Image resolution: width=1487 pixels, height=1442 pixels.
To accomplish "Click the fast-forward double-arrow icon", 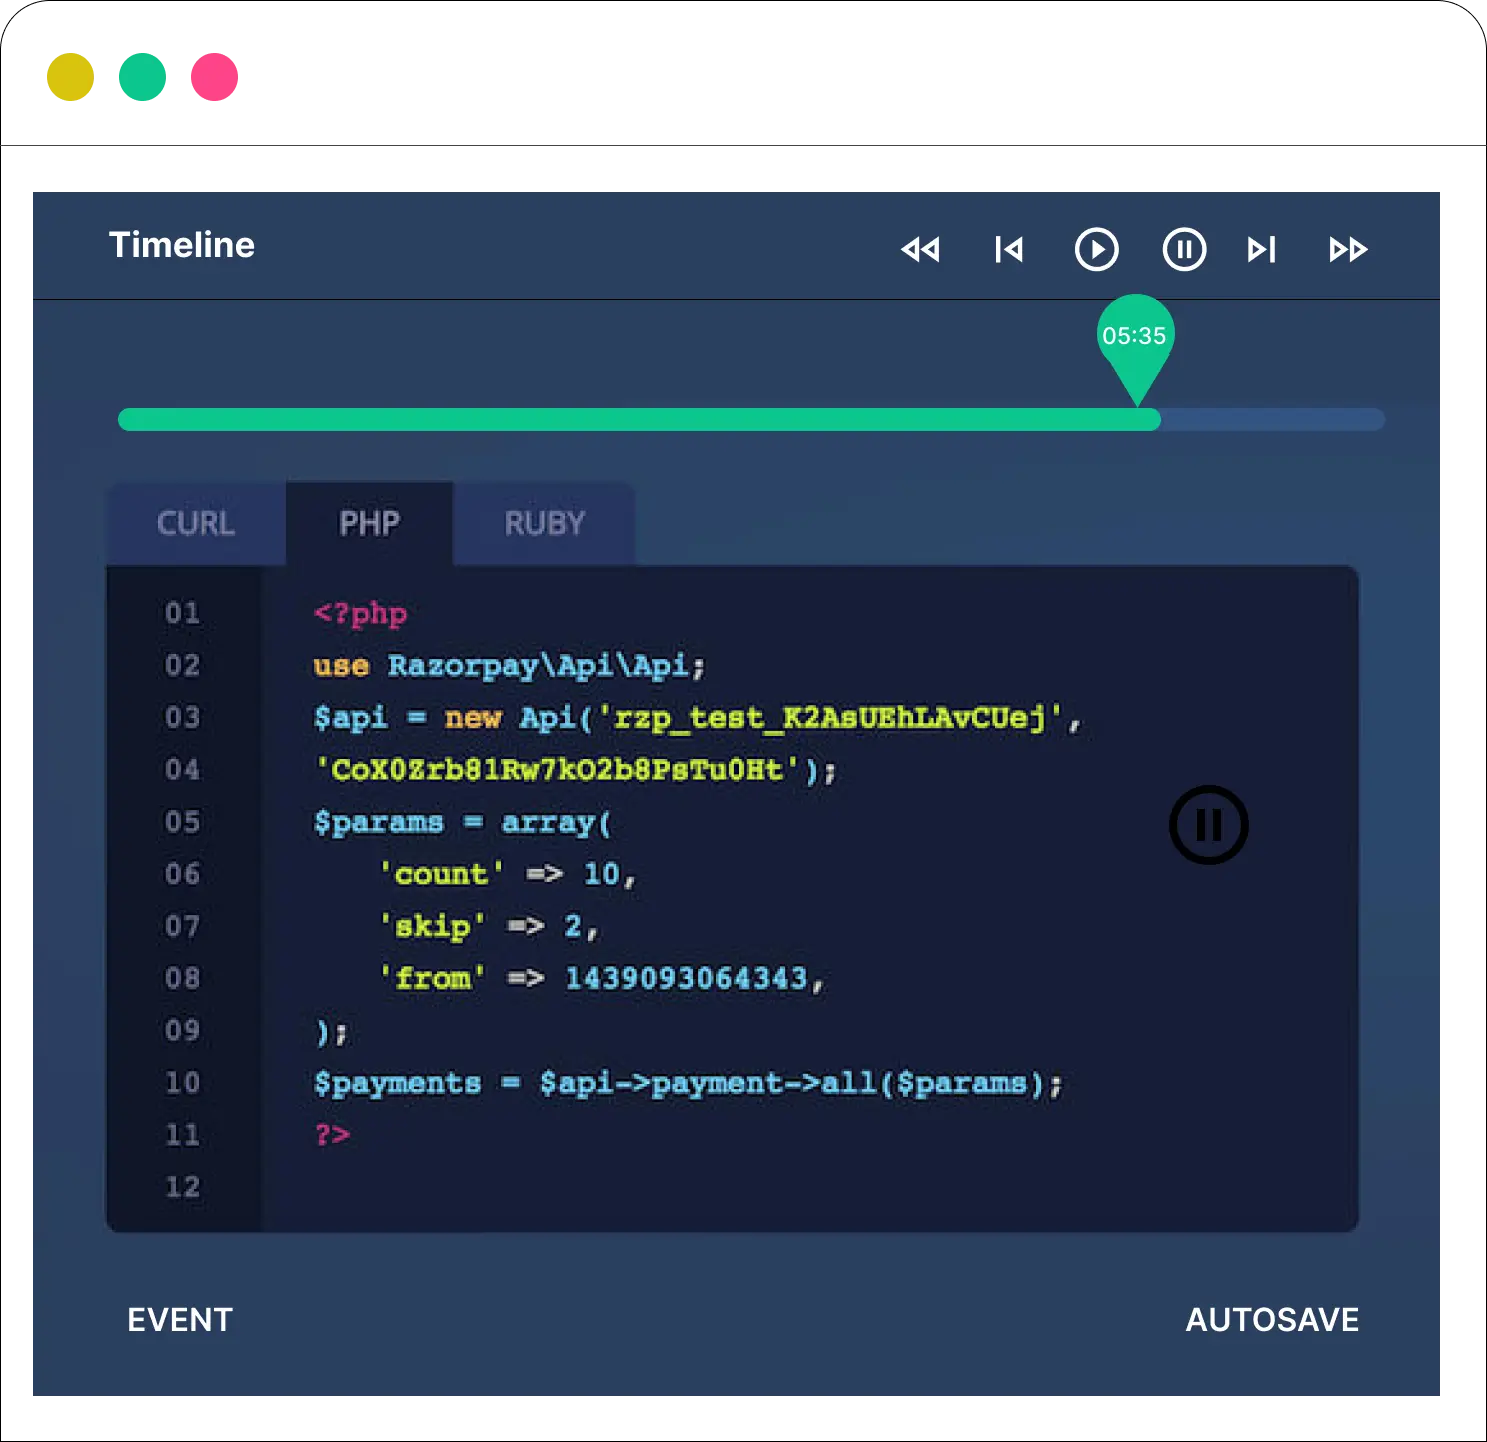I will point(1348,249).
